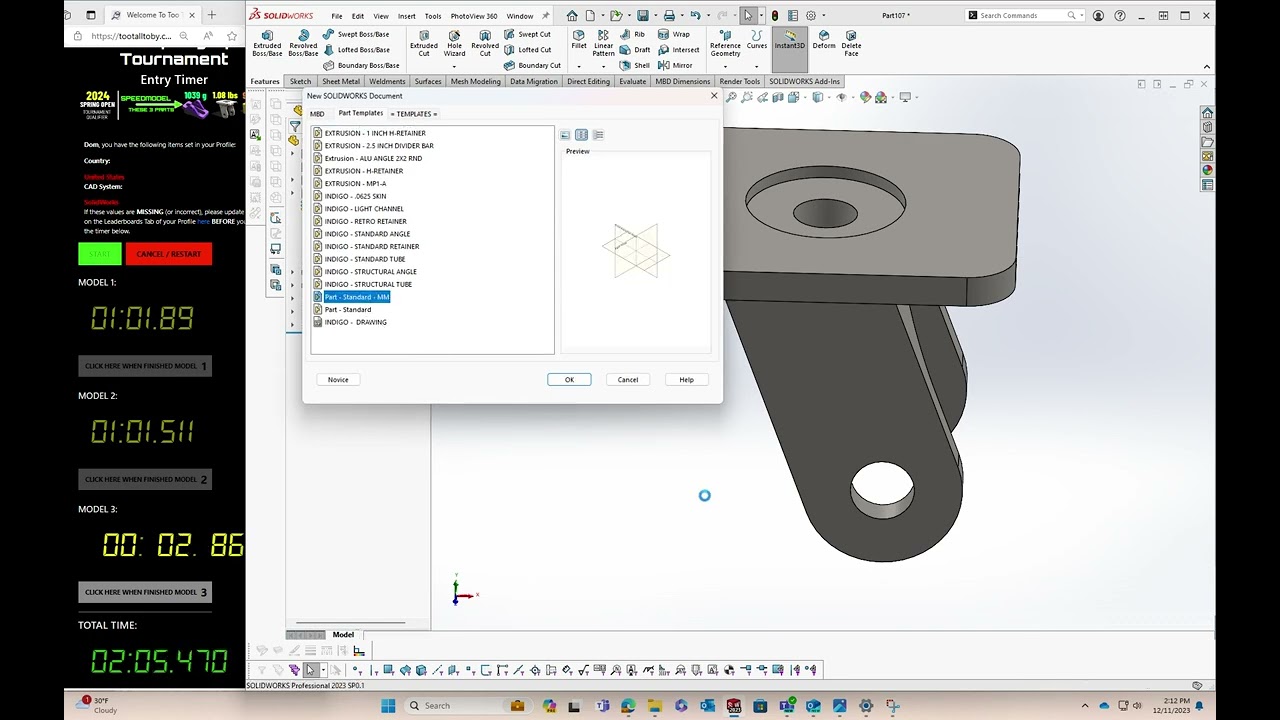
Task: Select the Rib feature tool
Action: pyautogui.click(x=632, y=34)
